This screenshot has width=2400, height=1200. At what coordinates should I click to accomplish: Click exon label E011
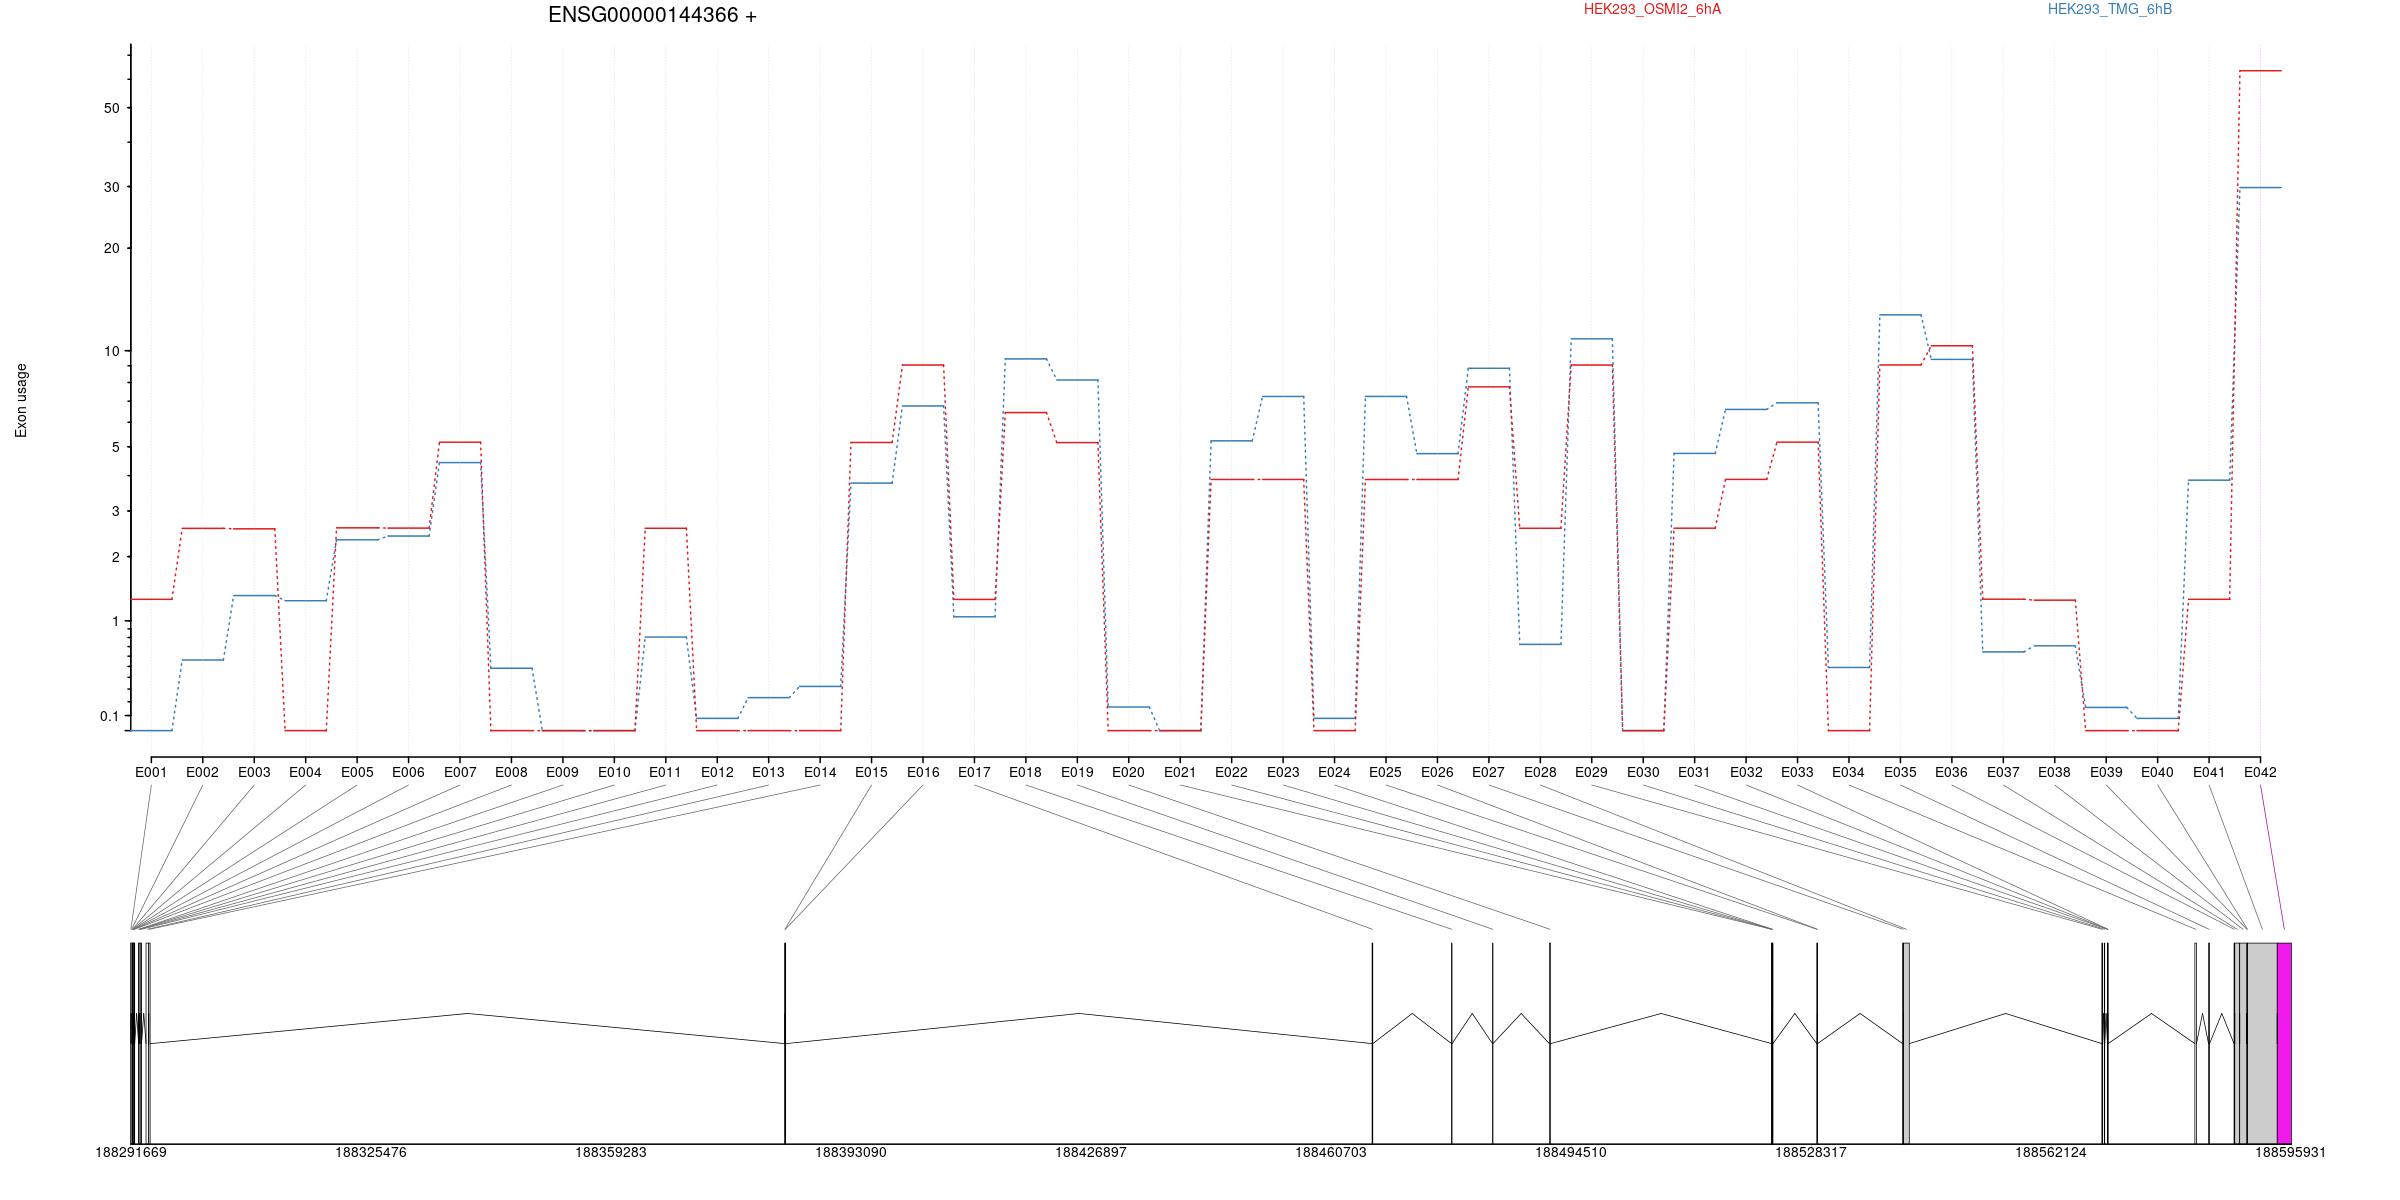pos(665,772)
